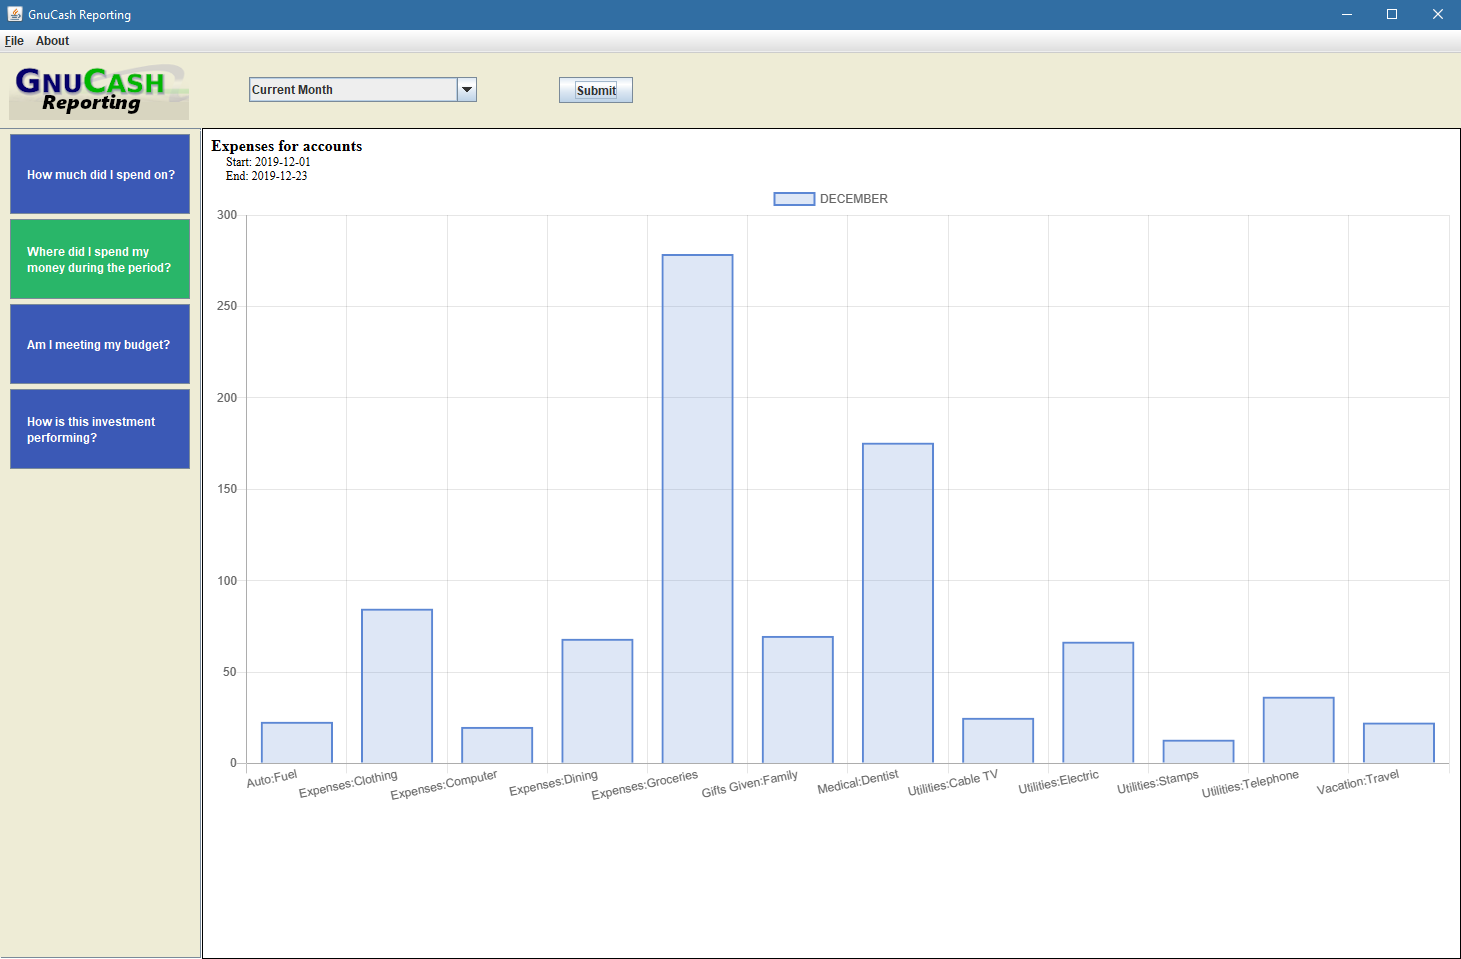Select the Current Month combo box
Viewport: 1461px width, 959px height.
click(352, 90)
